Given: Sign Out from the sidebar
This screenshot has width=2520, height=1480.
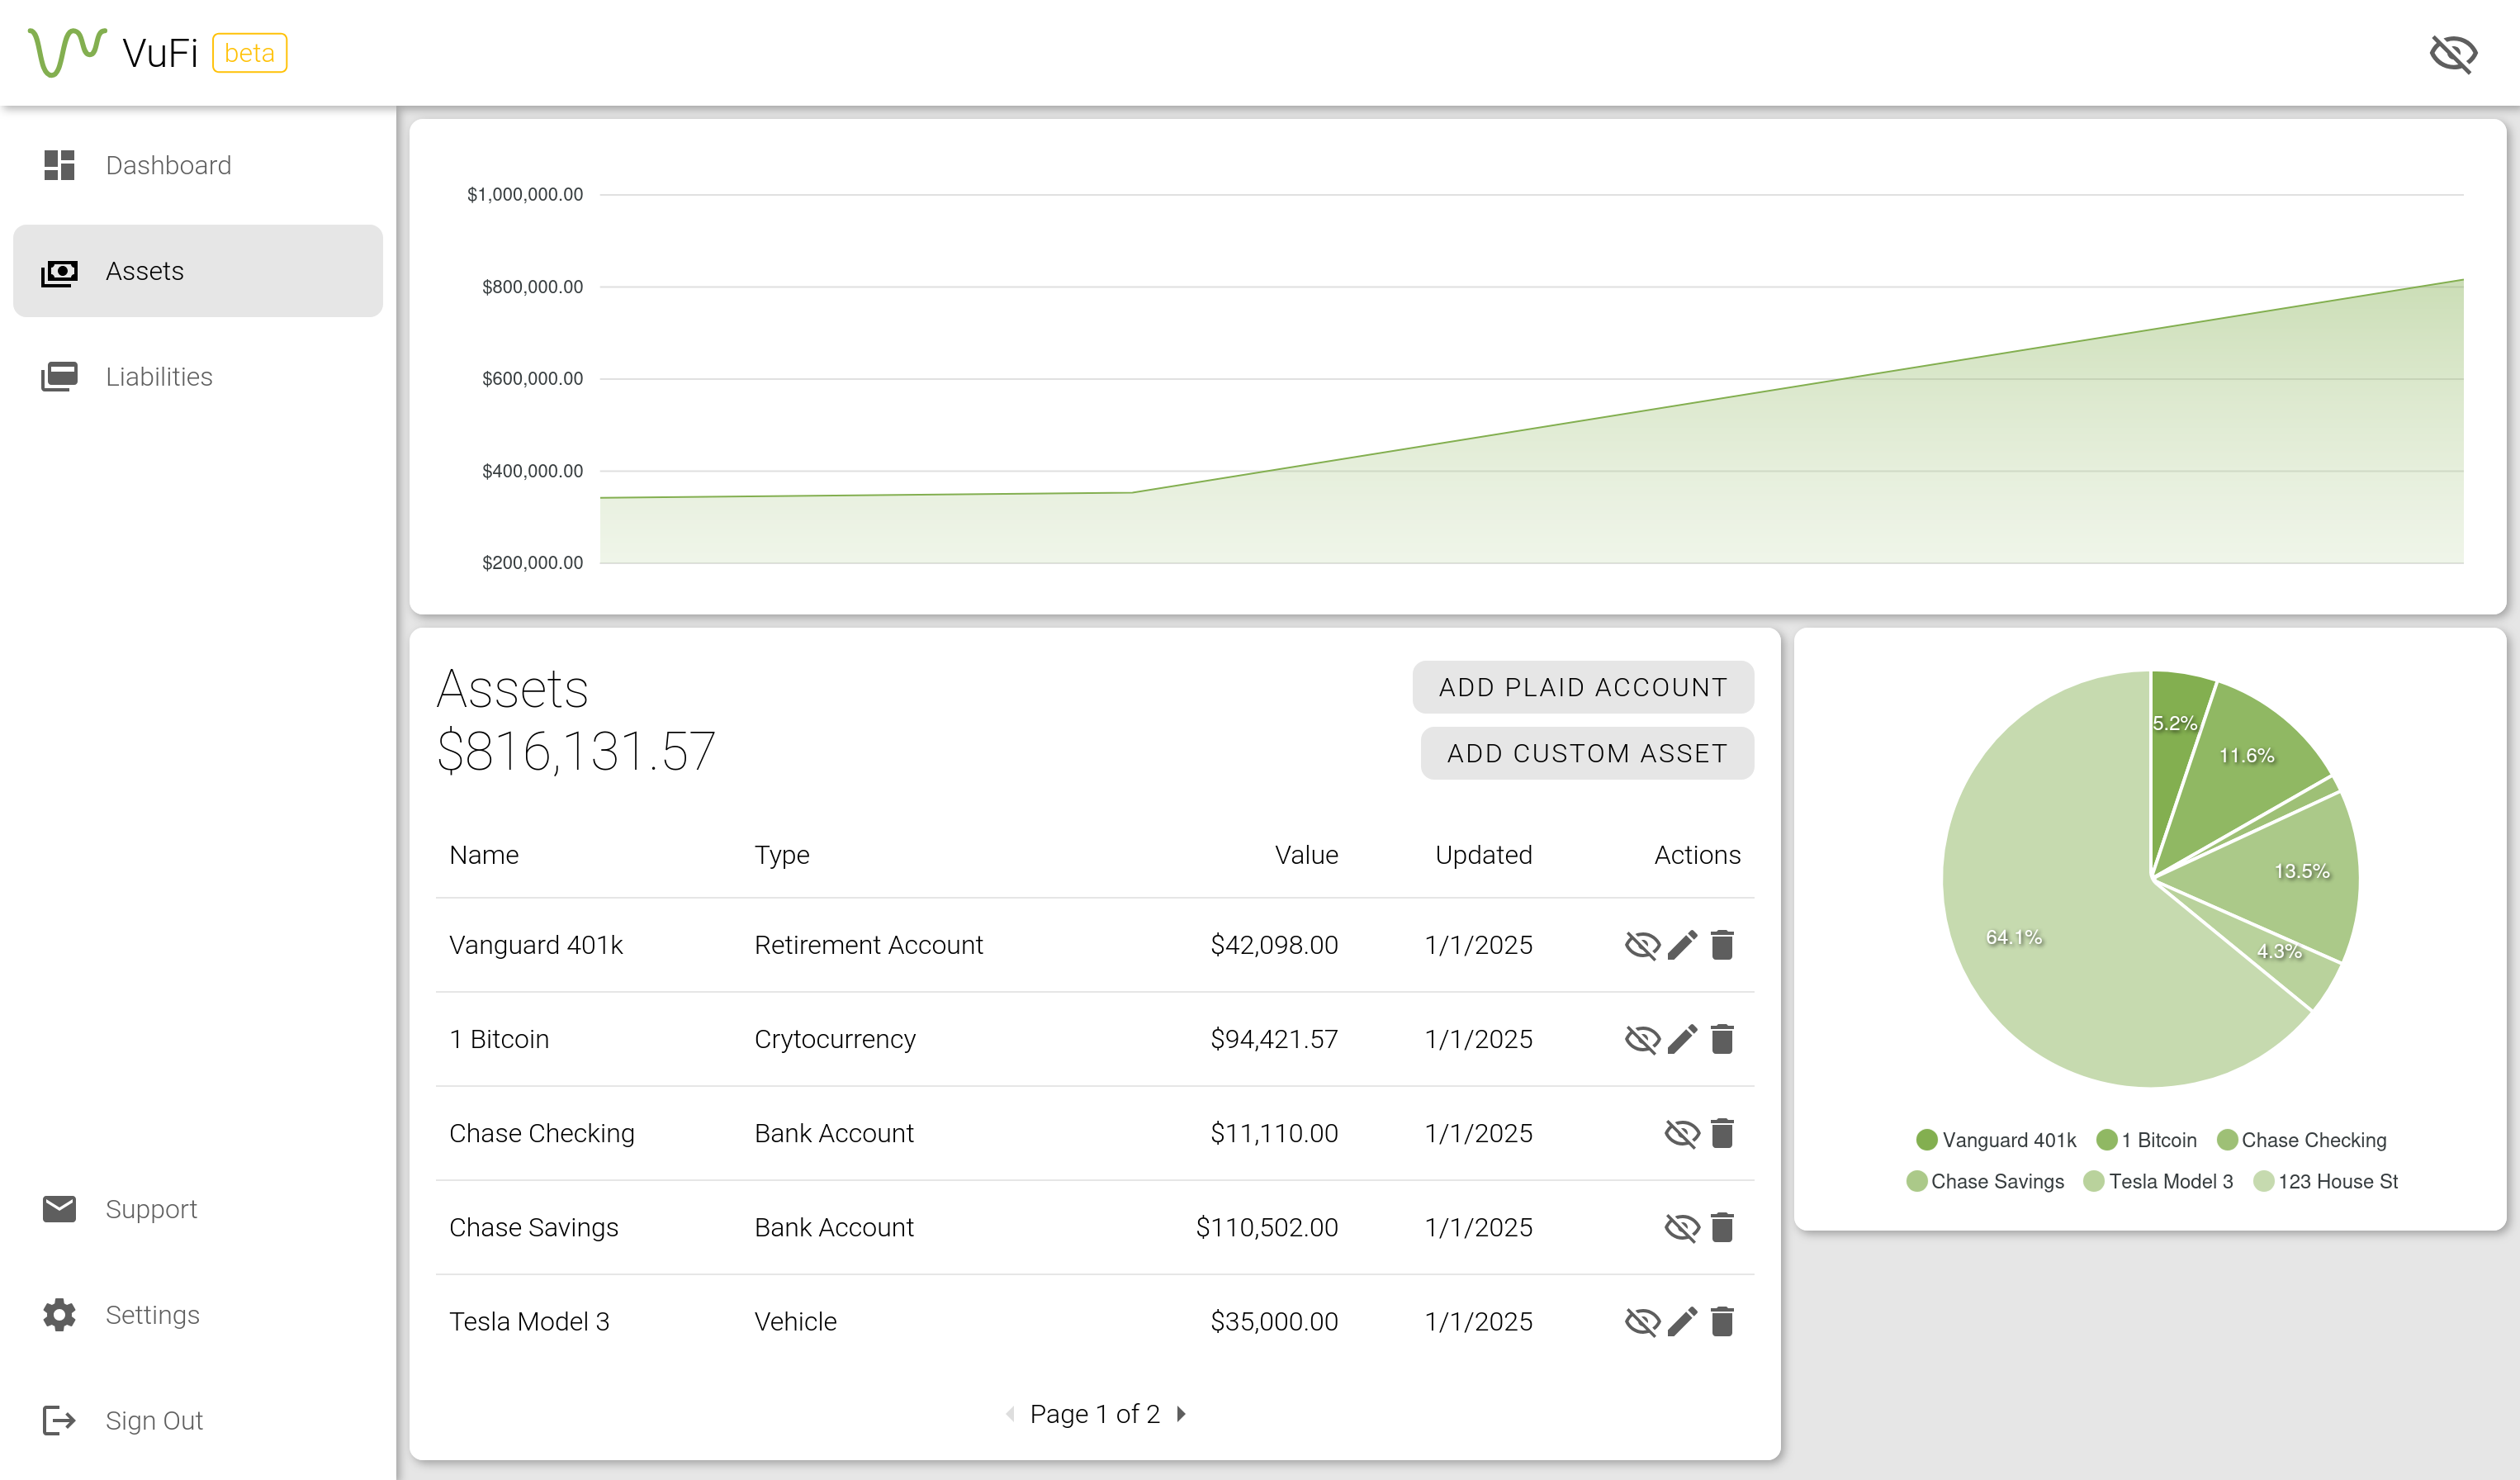Looking at the screenshot, I should 198,1420.
